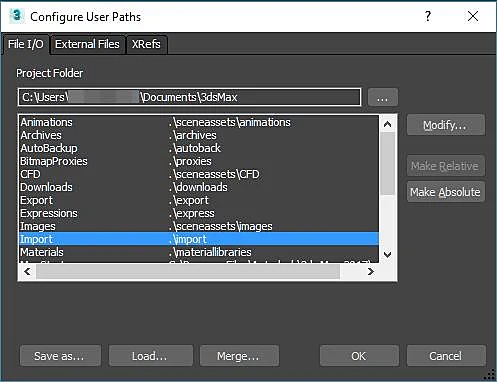Click the .\sceneassets\animations path value
This screenshot has height=382, width=497.
[x=230, y=122]
